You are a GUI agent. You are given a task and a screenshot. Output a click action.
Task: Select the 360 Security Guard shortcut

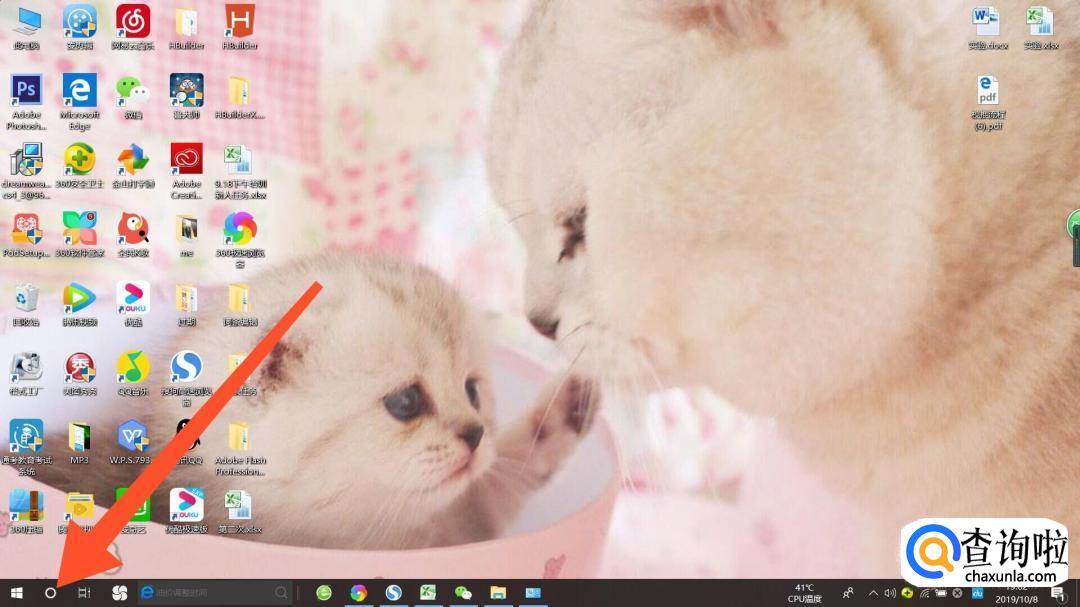(79, 166)
